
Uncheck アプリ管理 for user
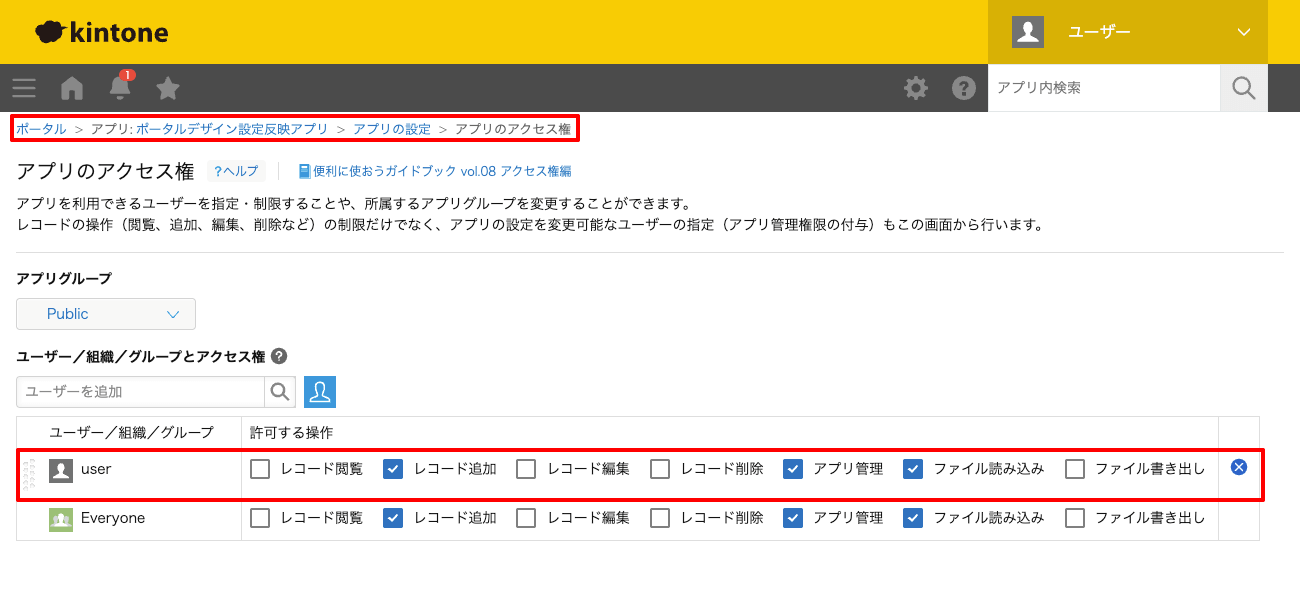[792, 467]
